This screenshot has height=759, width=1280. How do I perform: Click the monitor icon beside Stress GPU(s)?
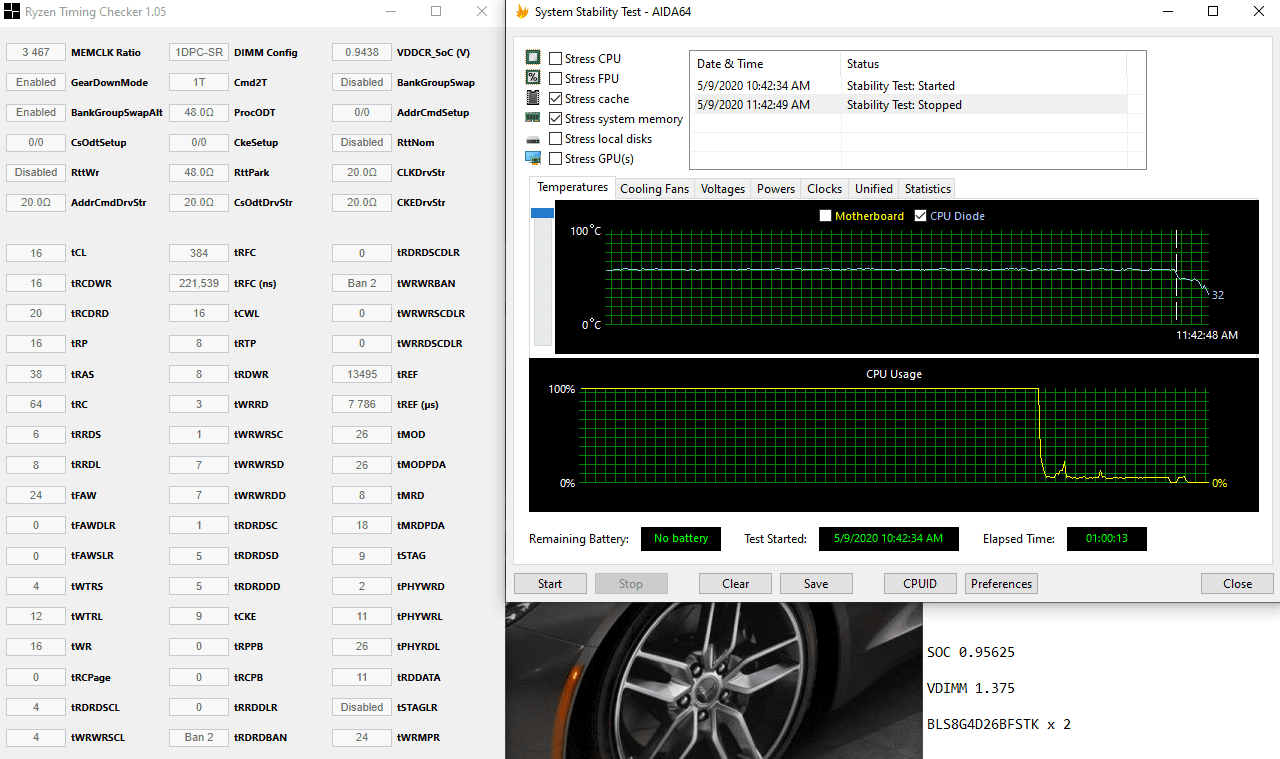click(x=533, y=158)
